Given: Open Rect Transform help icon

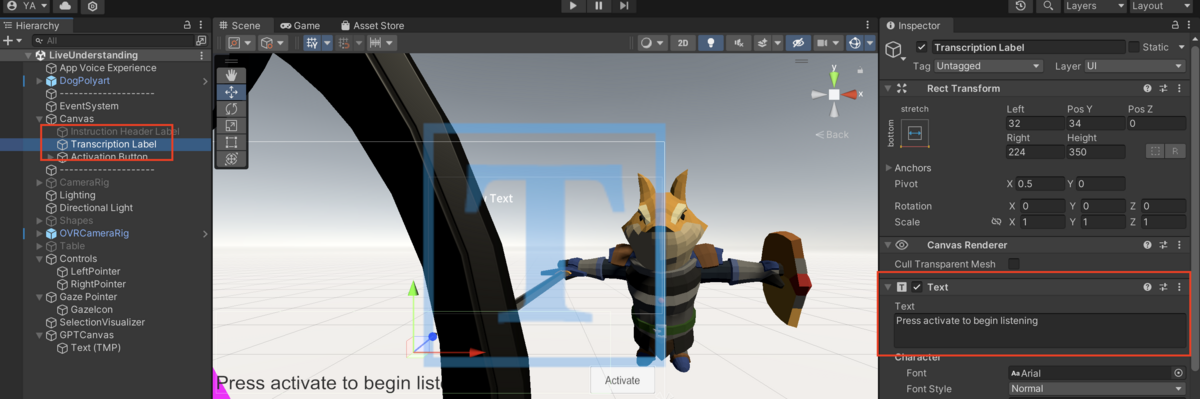Looking at the screenshot, I should 1147,88.
